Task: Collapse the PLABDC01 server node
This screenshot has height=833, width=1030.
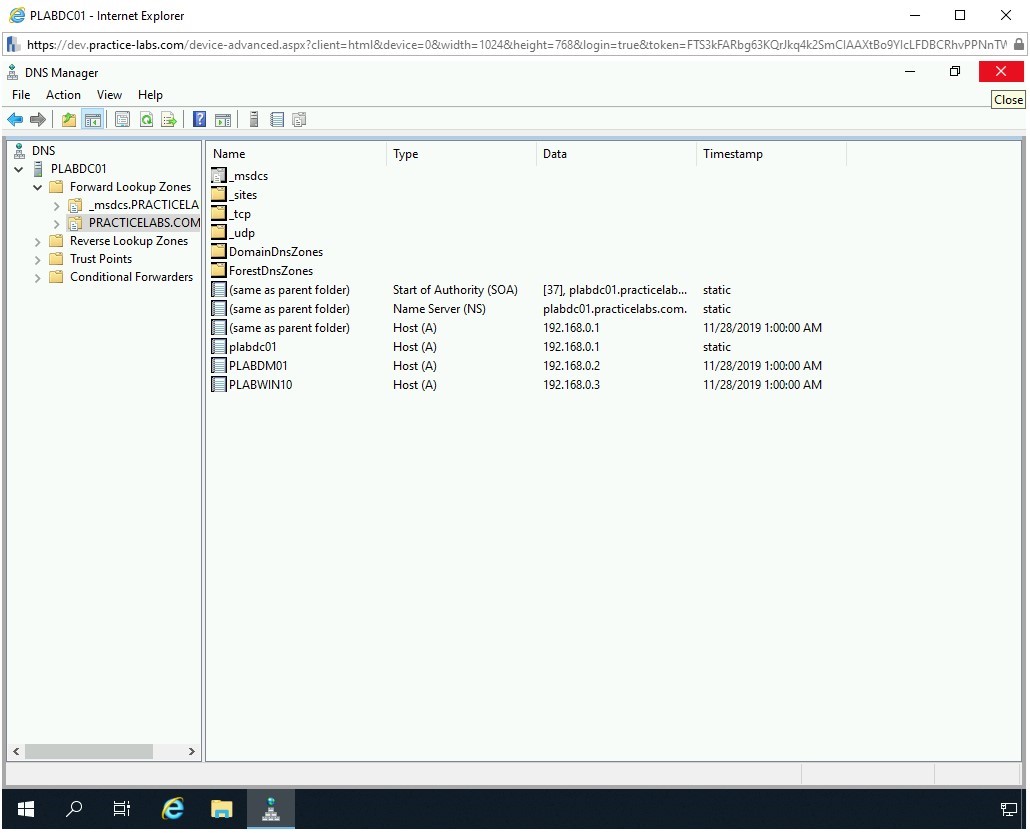Action: click(x=19, y=170)
